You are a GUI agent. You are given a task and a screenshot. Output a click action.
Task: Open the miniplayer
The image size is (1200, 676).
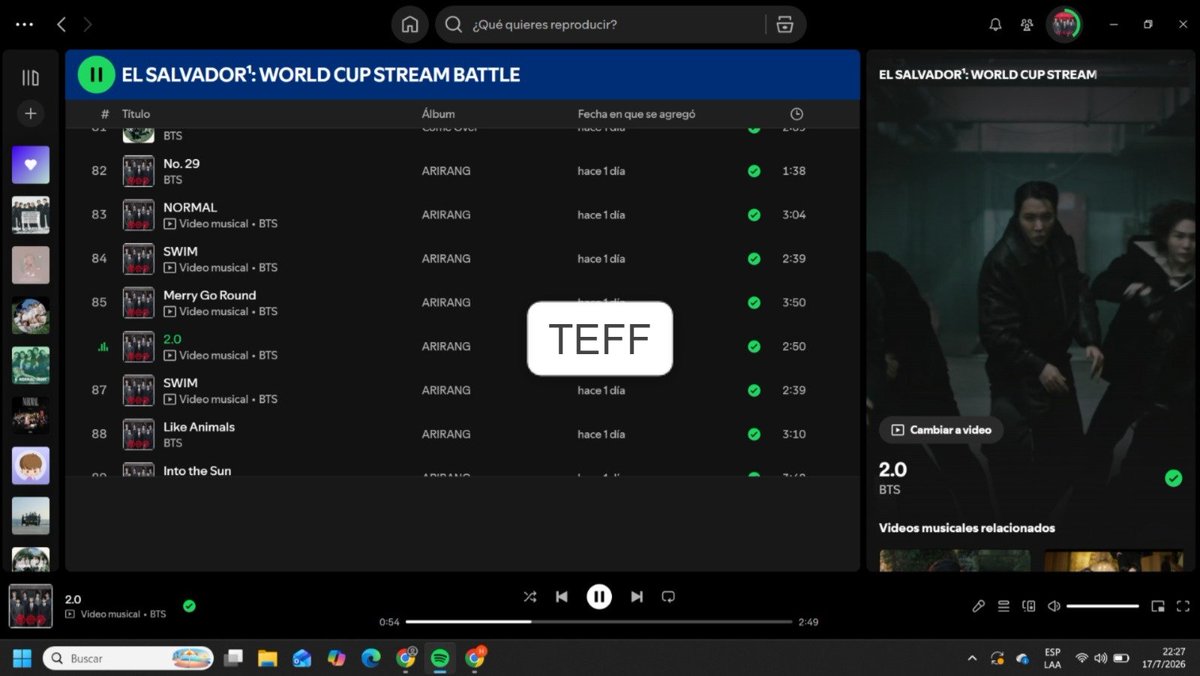click(x=1158, y=606)
